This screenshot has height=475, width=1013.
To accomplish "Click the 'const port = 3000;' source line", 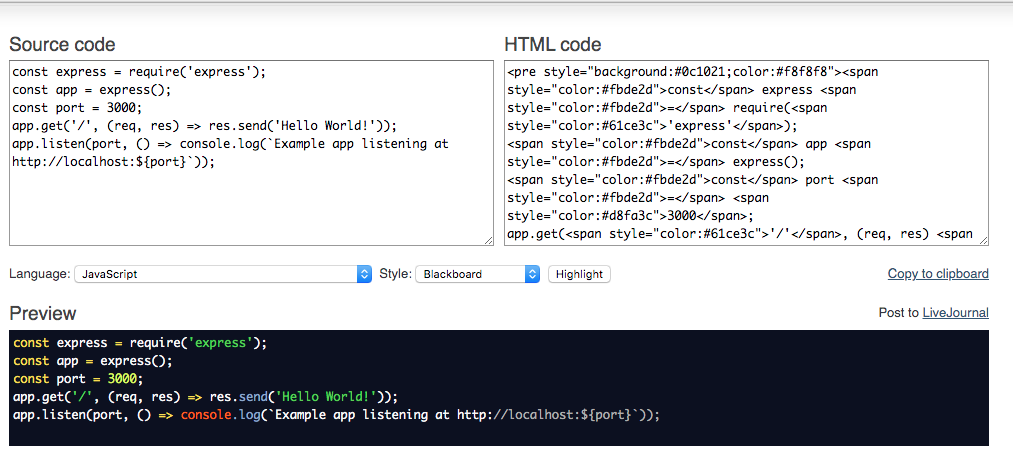I will [x=77, y=108].
